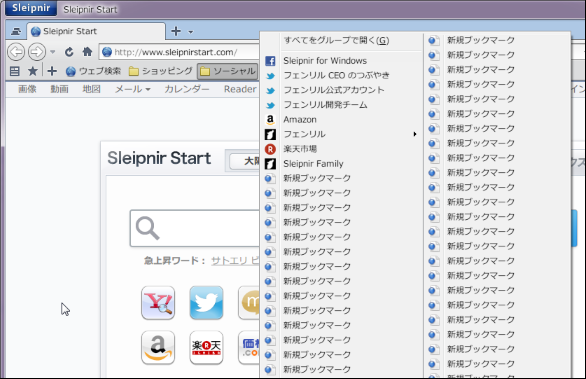Click the Yahoo search tile icon
The height and width of the screenshot is (379, 586).
point(158,303)
